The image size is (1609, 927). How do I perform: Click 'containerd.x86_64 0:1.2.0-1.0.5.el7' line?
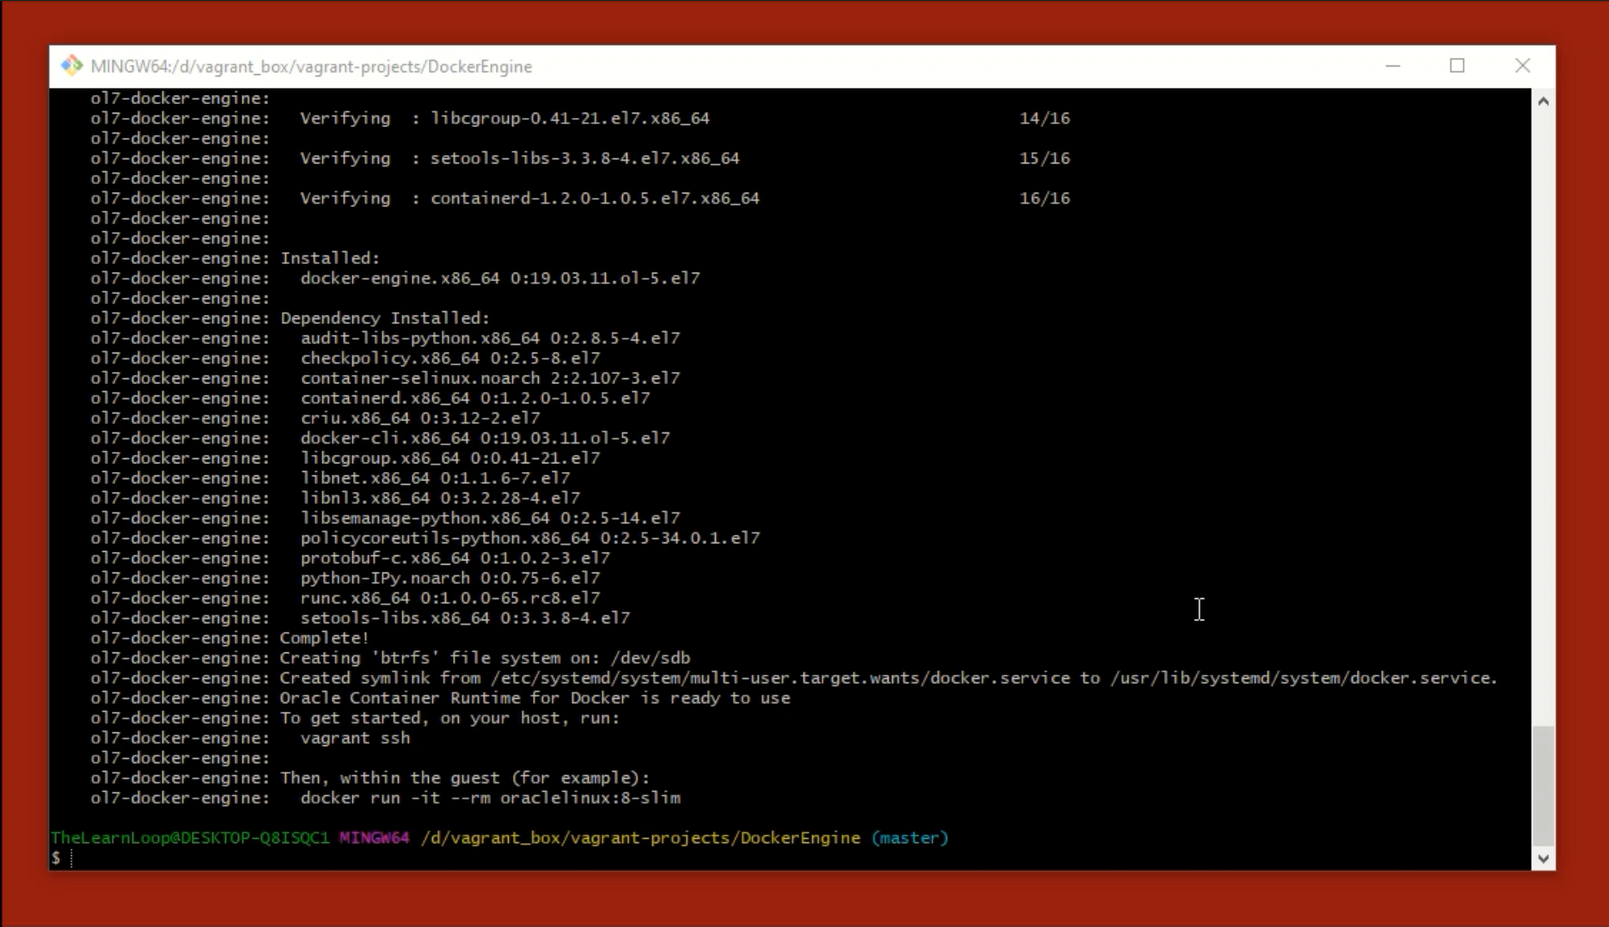coord(475,398)
